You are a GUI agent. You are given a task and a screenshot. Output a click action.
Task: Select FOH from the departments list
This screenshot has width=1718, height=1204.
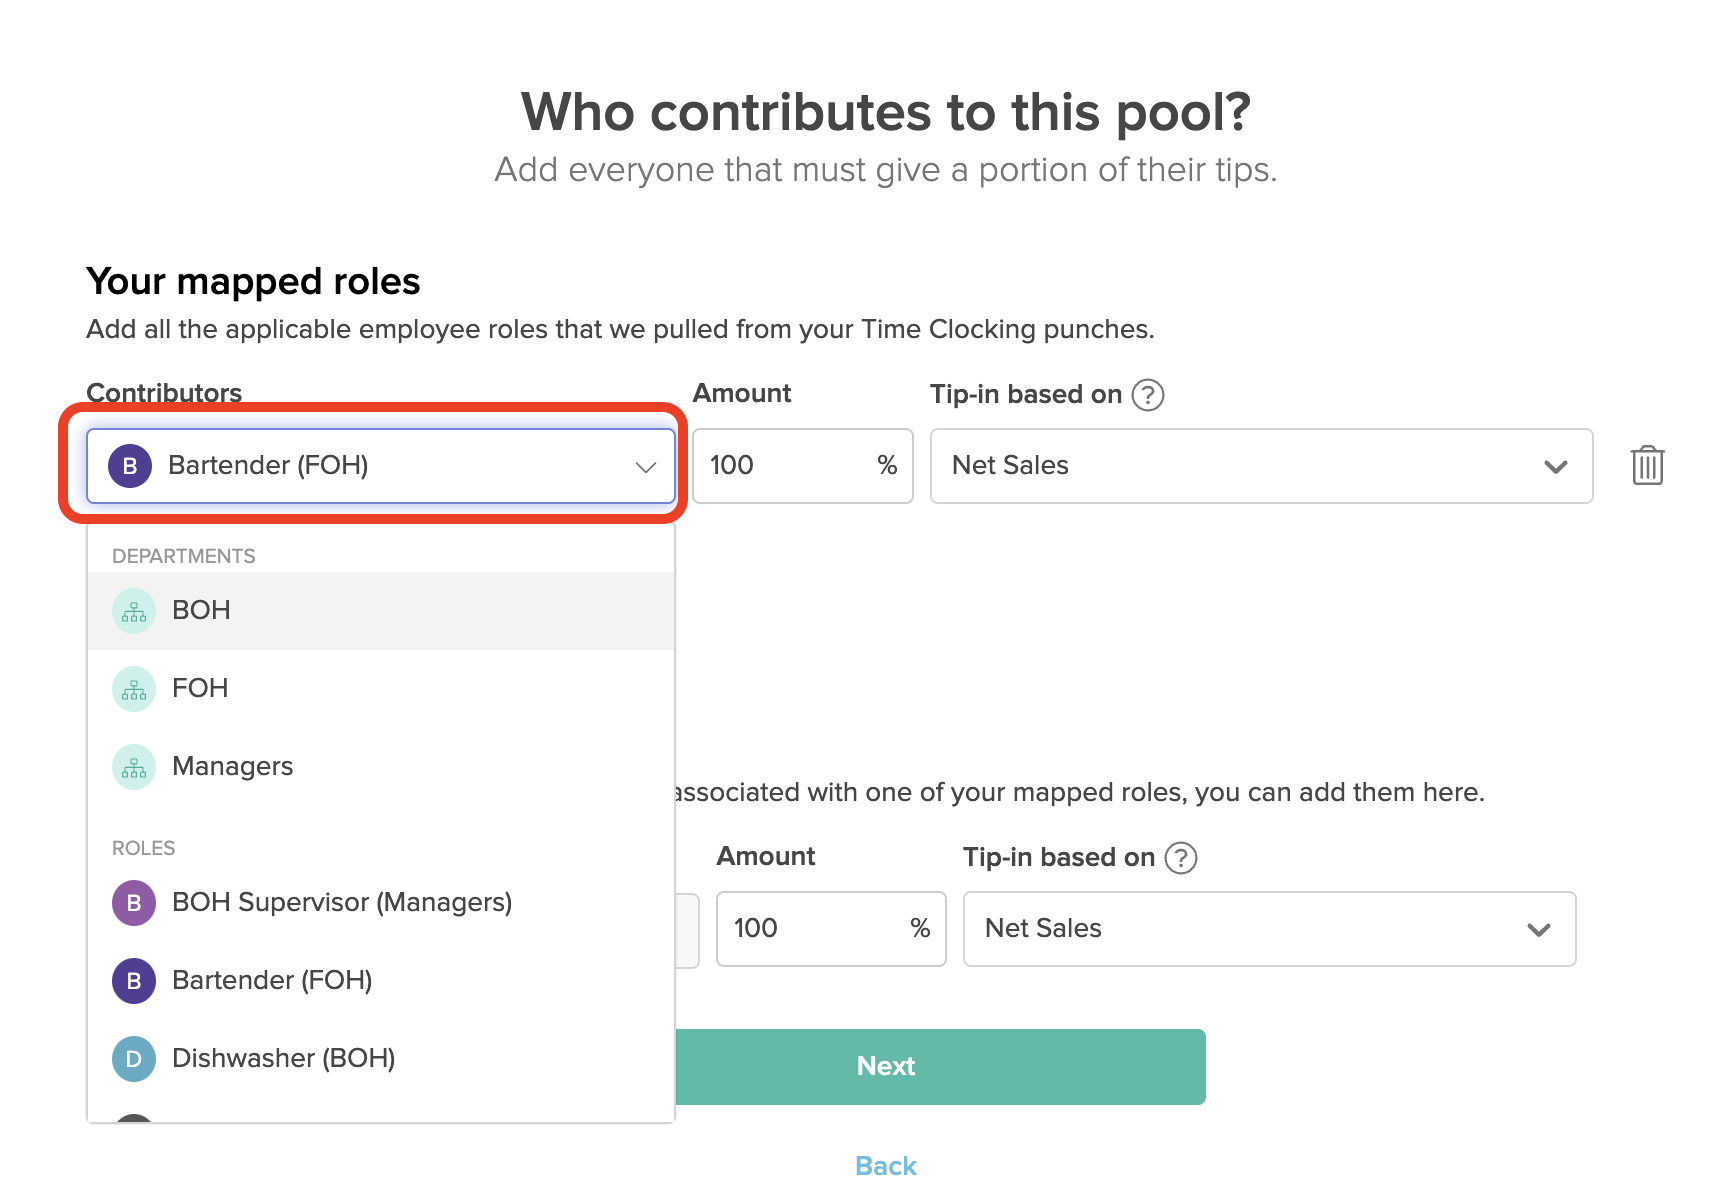[201, 688]
